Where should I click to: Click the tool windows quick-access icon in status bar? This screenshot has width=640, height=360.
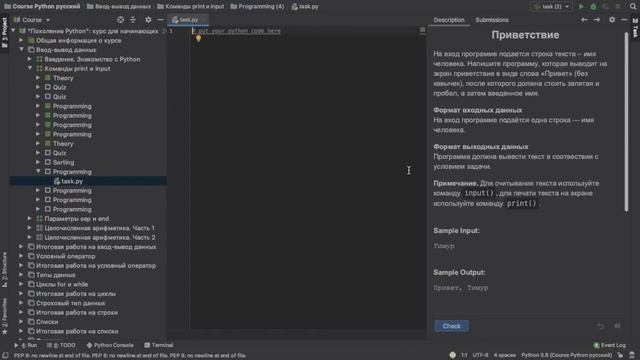(5, 356)
